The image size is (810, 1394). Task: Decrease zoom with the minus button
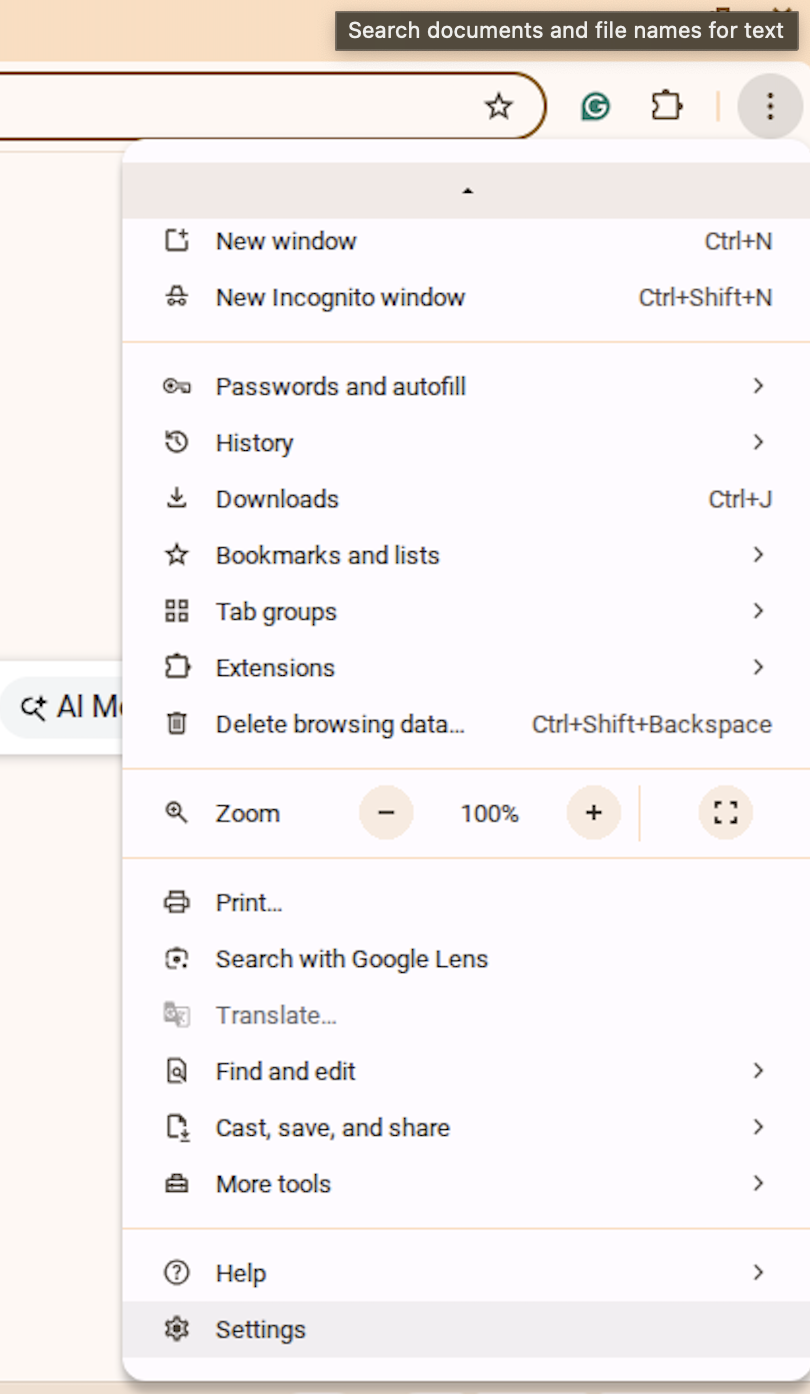(x=386, y=813)
